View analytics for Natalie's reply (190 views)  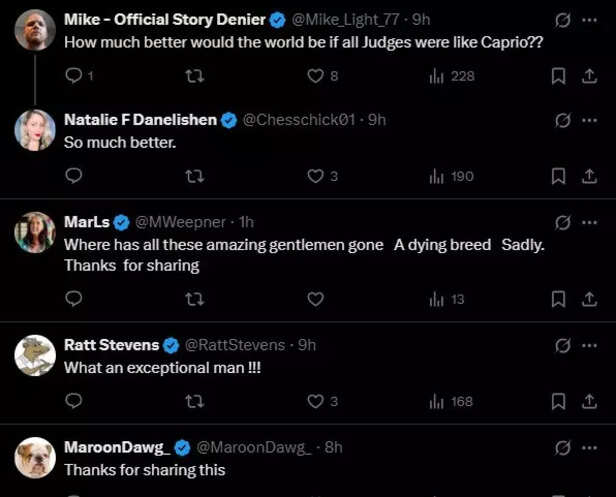pos(450,176)
